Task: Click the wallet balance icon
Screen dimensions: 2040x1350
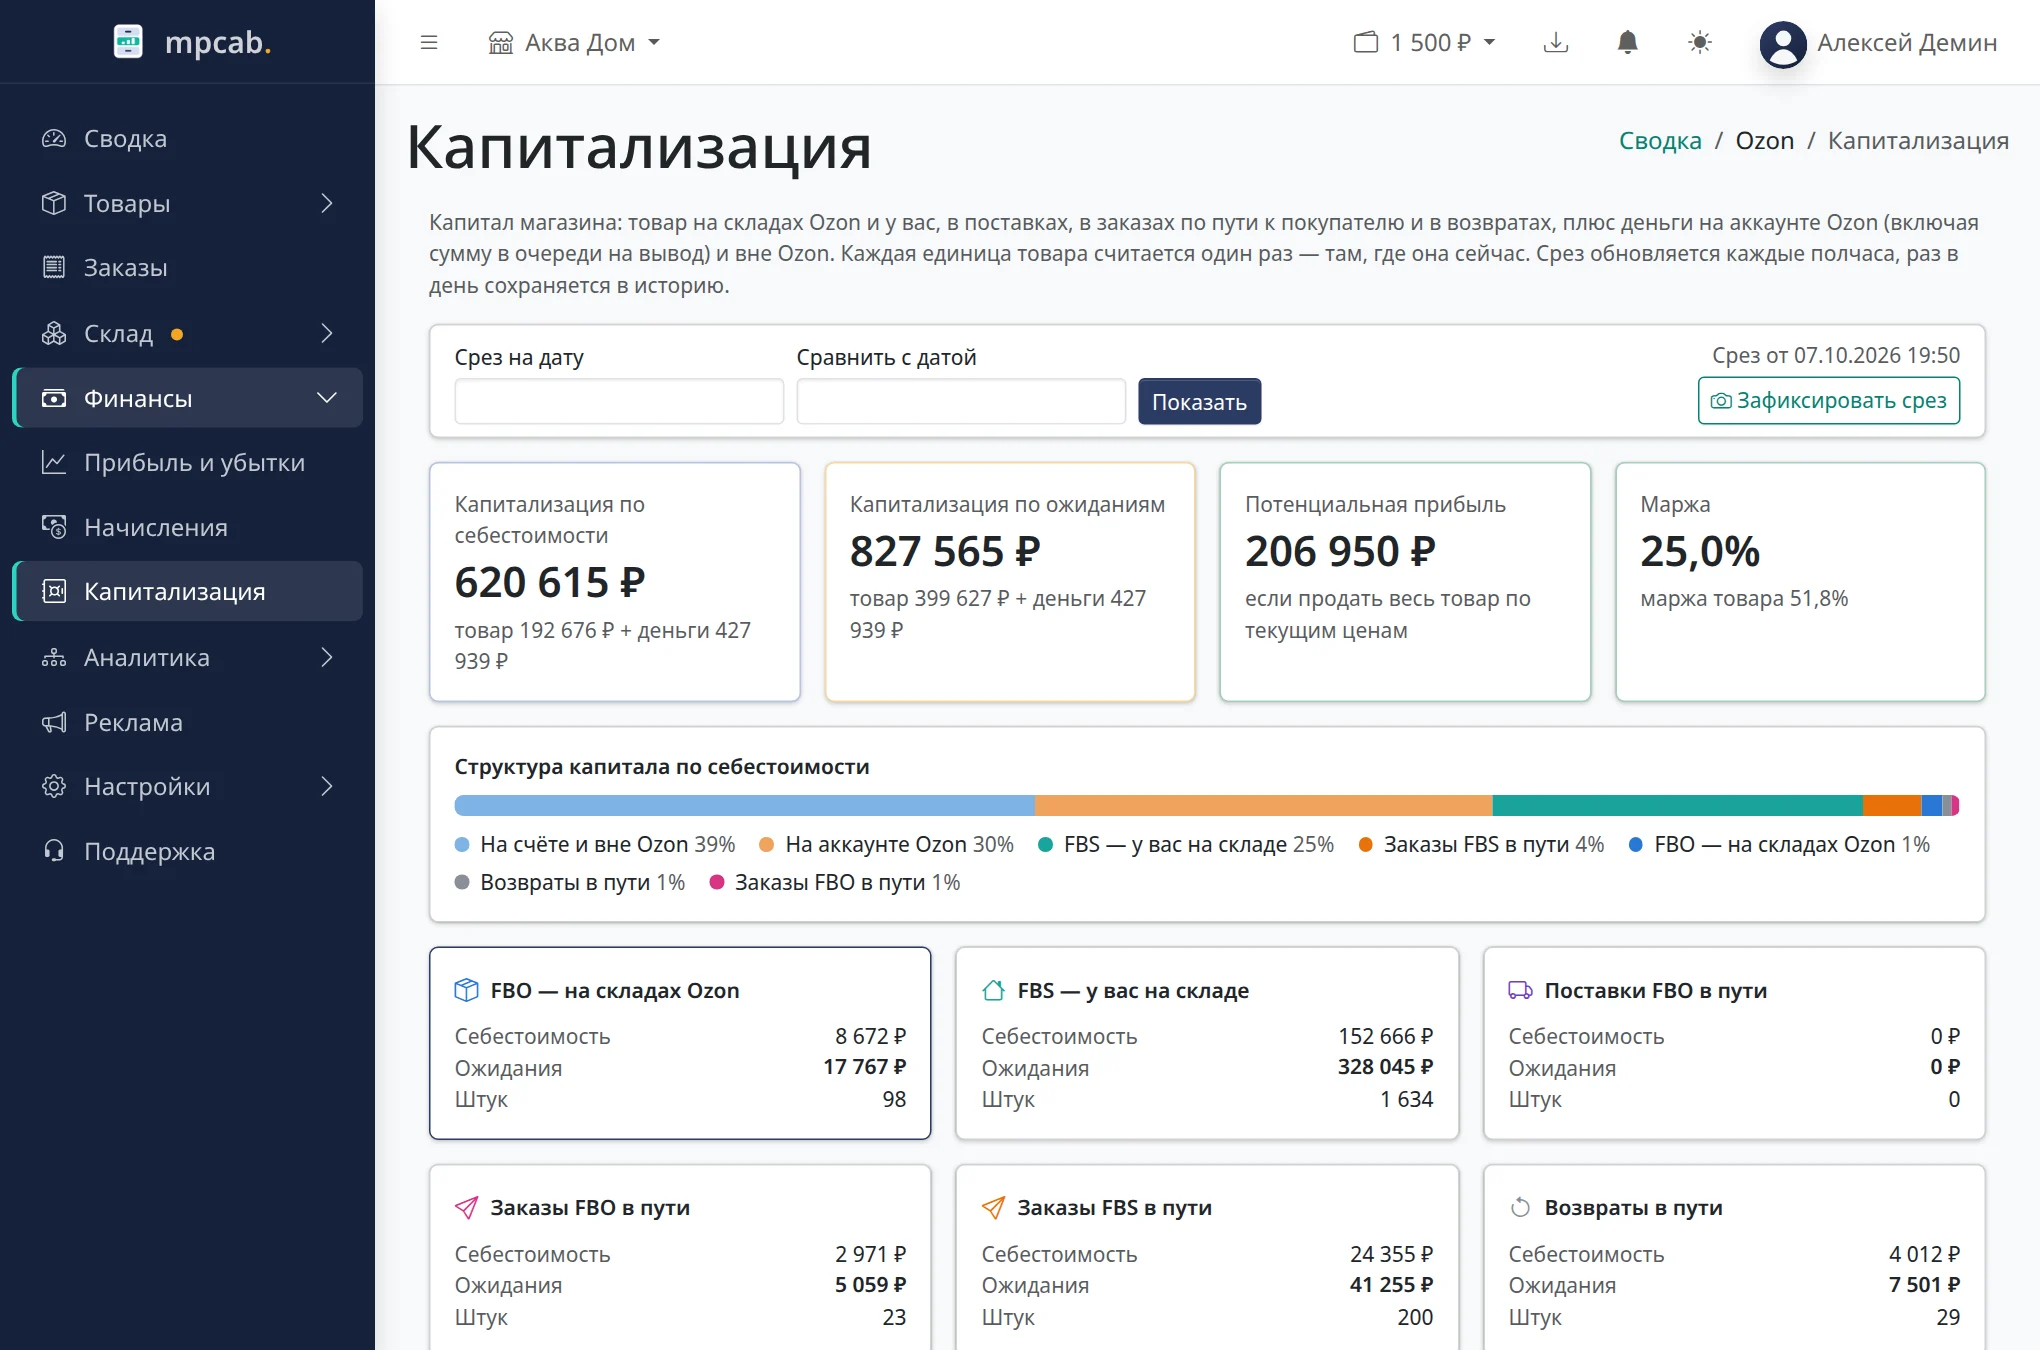Action: pyautogui.click(x=1365, y=42)
